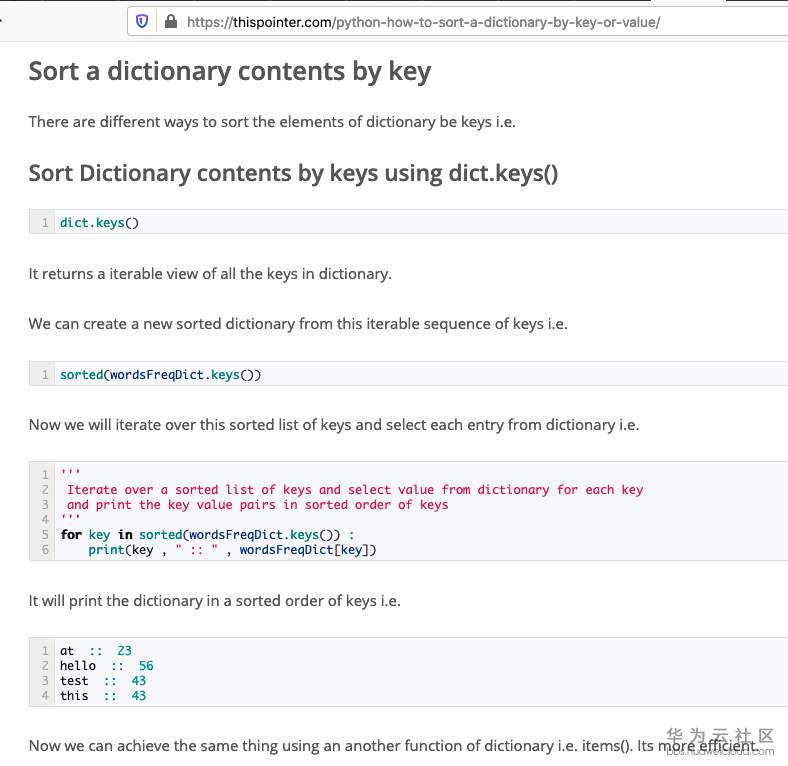788x766 pixels.
Task: Click the sentence "It returns a iterable view"
Action: pyautogui.click(x=210, y=274)
